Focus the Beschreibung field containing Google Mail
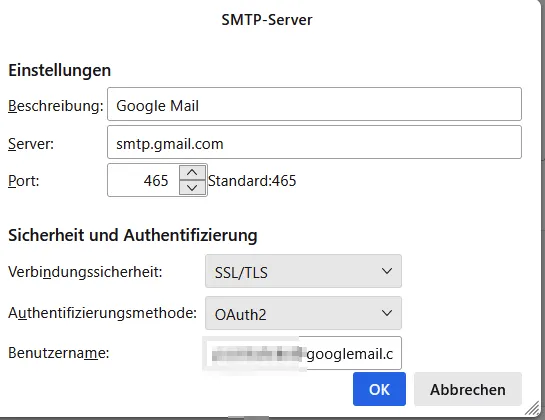The image size is (545, 420). point(314,104)
